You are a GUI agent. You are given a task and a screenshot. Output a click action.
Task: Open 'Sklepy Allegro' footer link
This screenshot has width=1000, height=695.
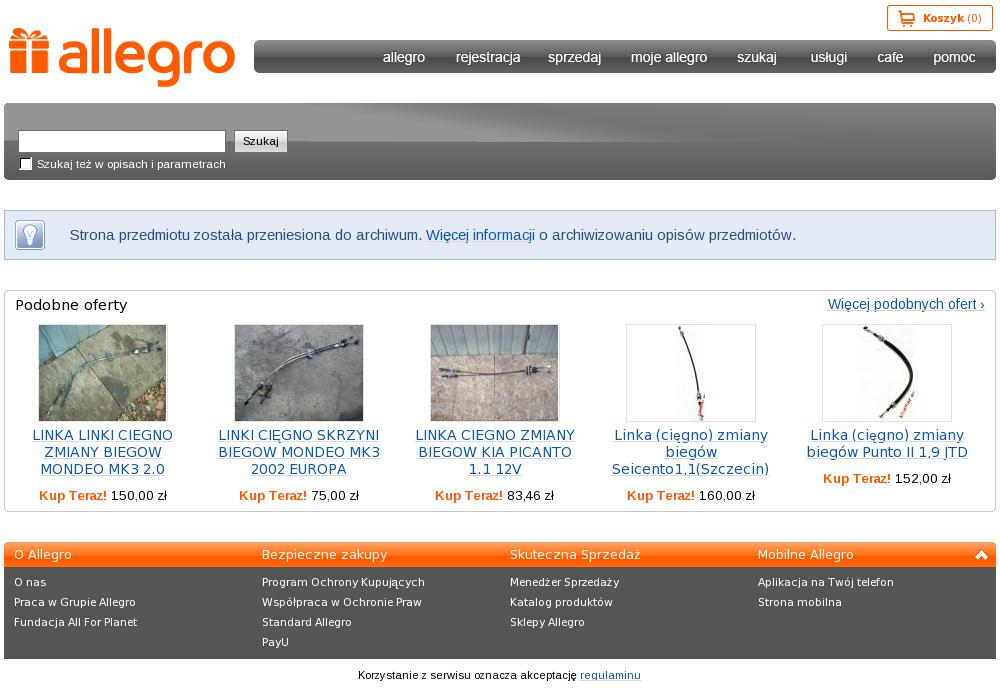pyautogui.click(x=547, y=622)
